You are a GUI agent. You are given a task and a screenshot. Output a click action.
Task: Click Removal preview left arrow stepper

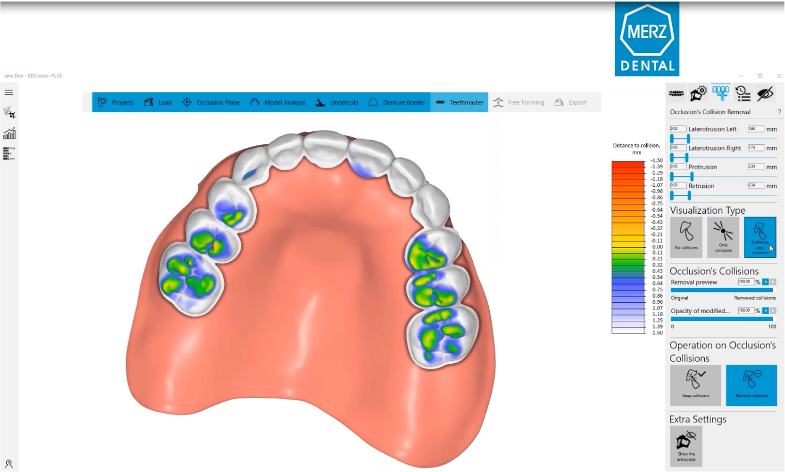point(764,284)
